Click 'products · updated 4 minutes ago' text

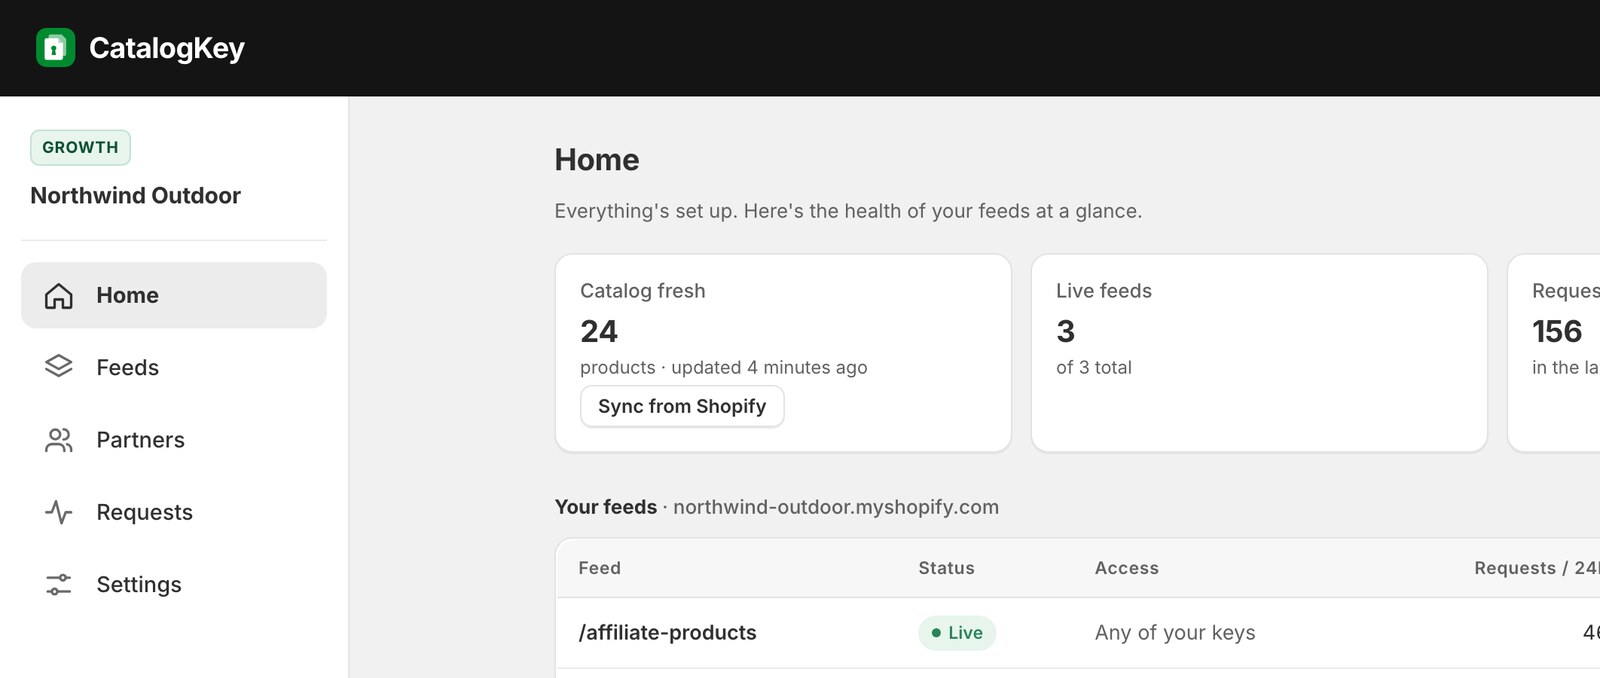click(724, 367)
